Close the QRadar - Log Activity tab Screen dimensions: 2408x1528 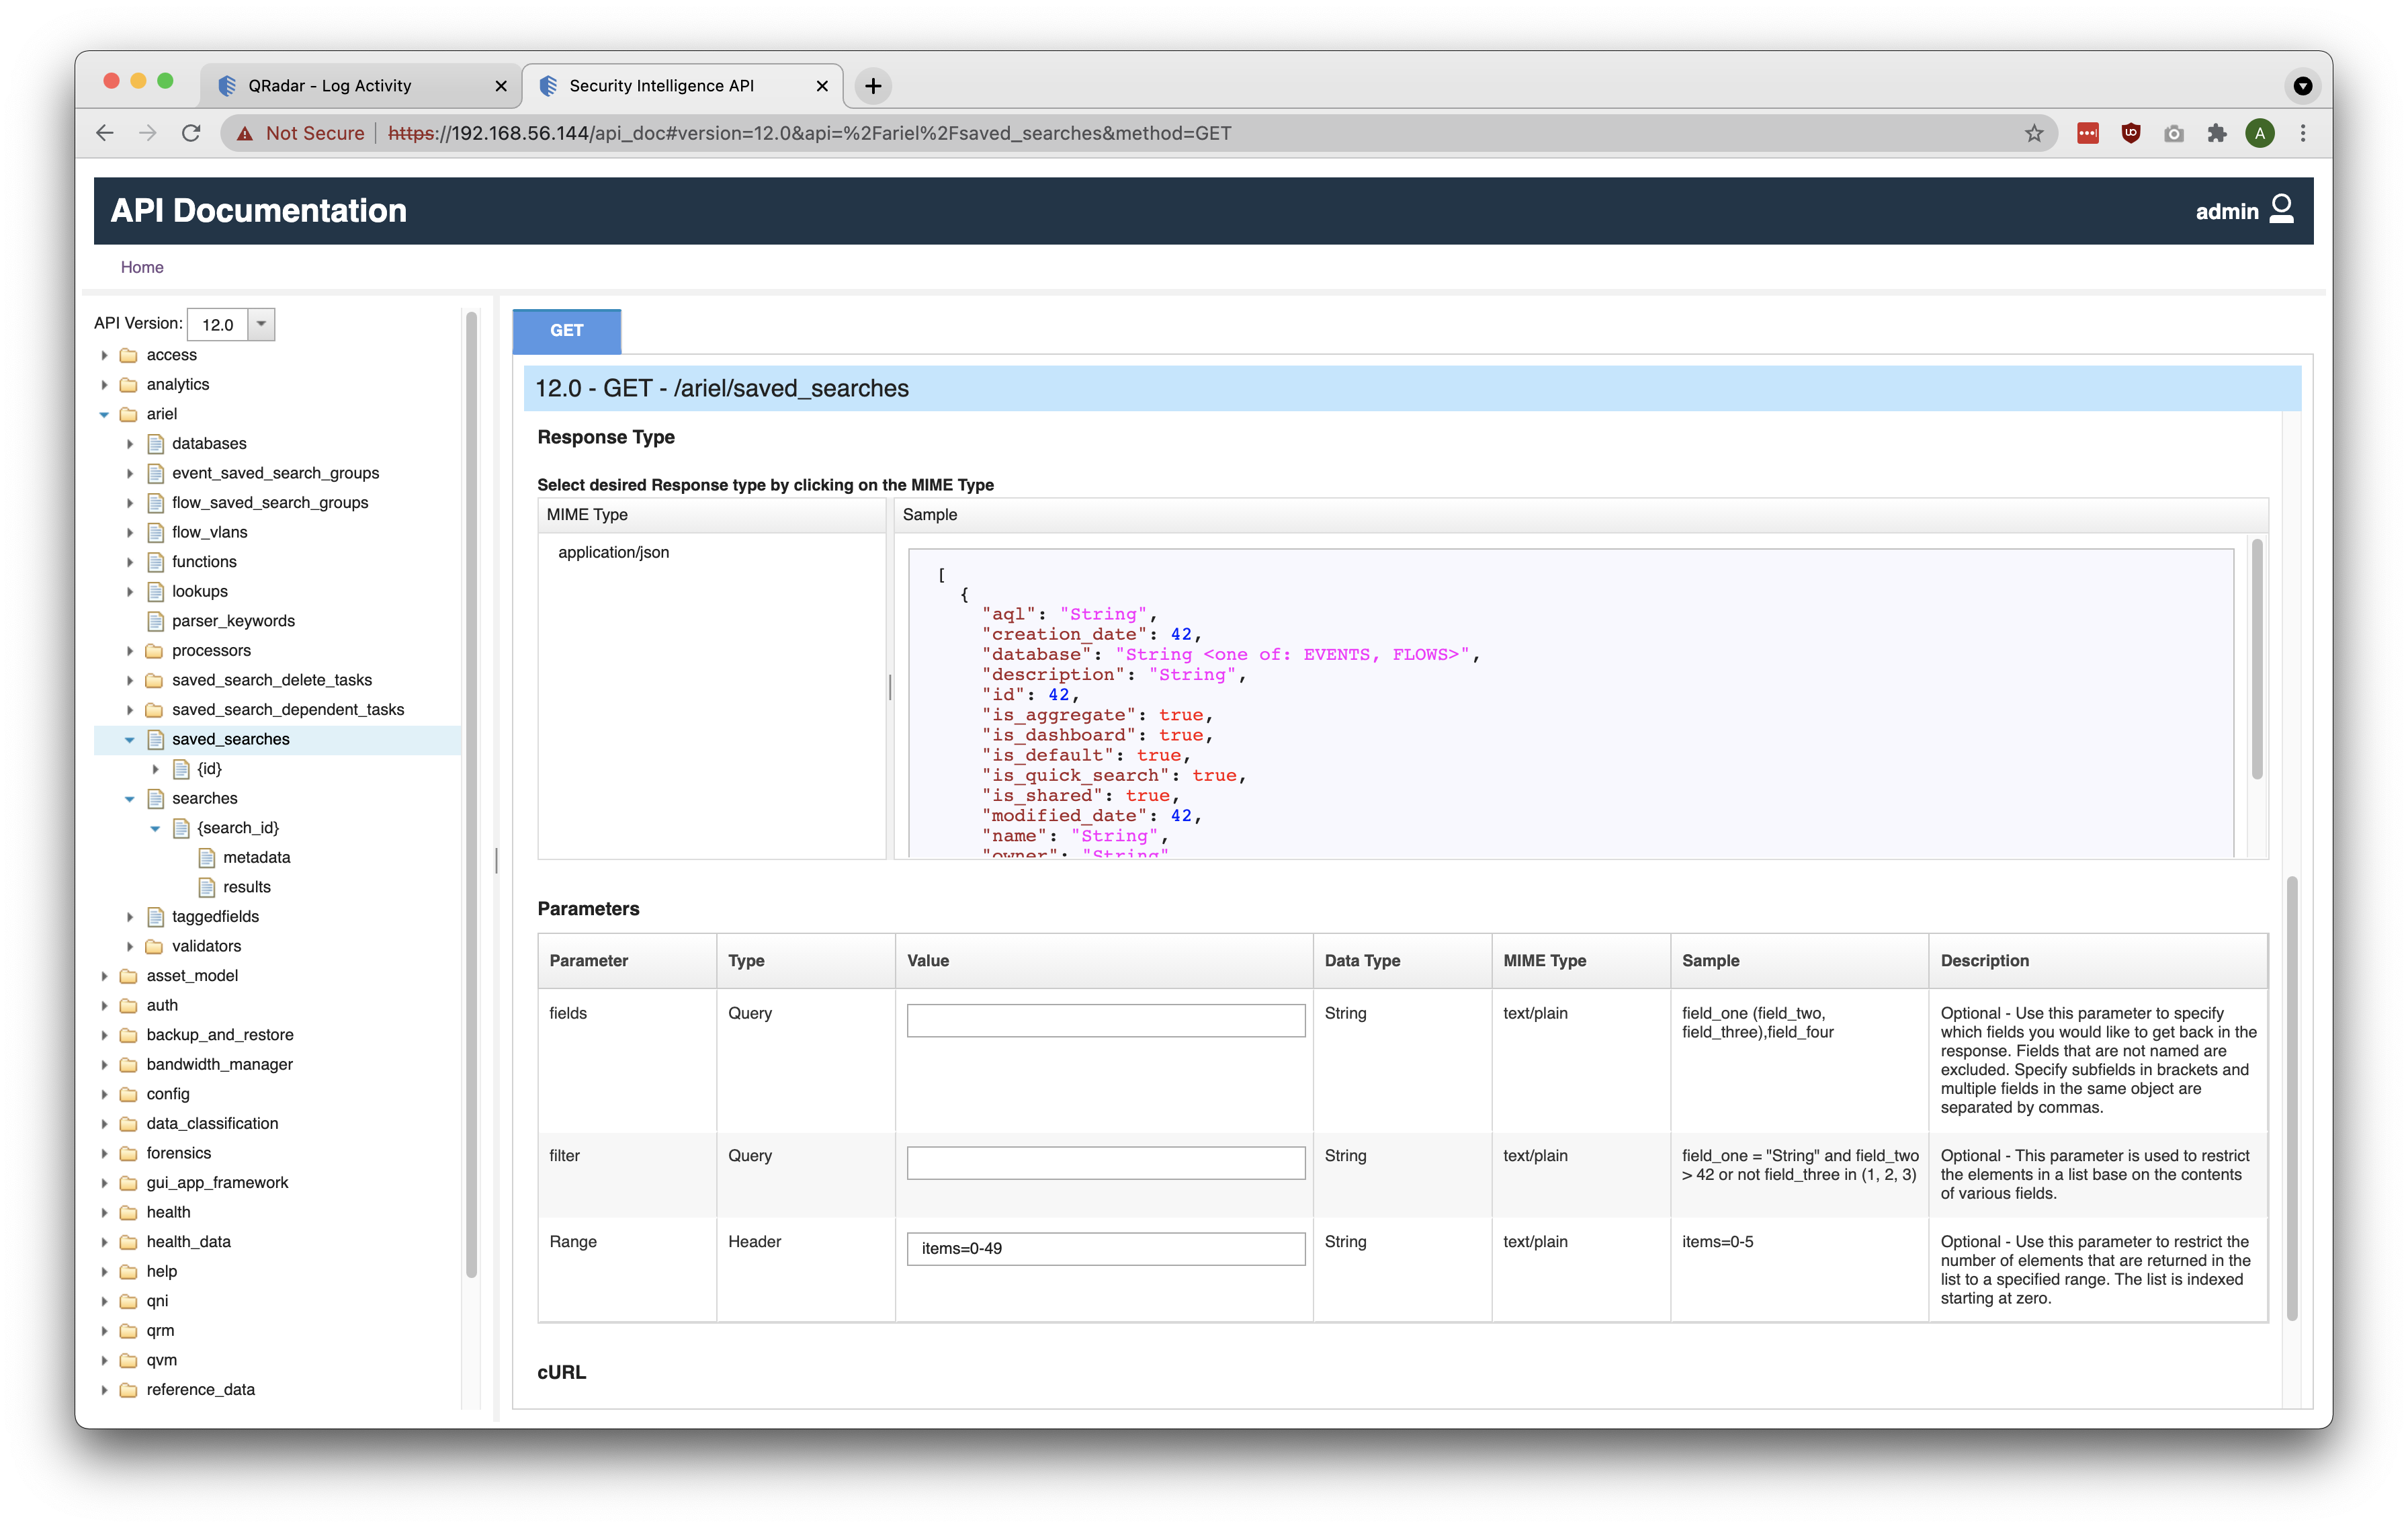(x=501, y=86)
